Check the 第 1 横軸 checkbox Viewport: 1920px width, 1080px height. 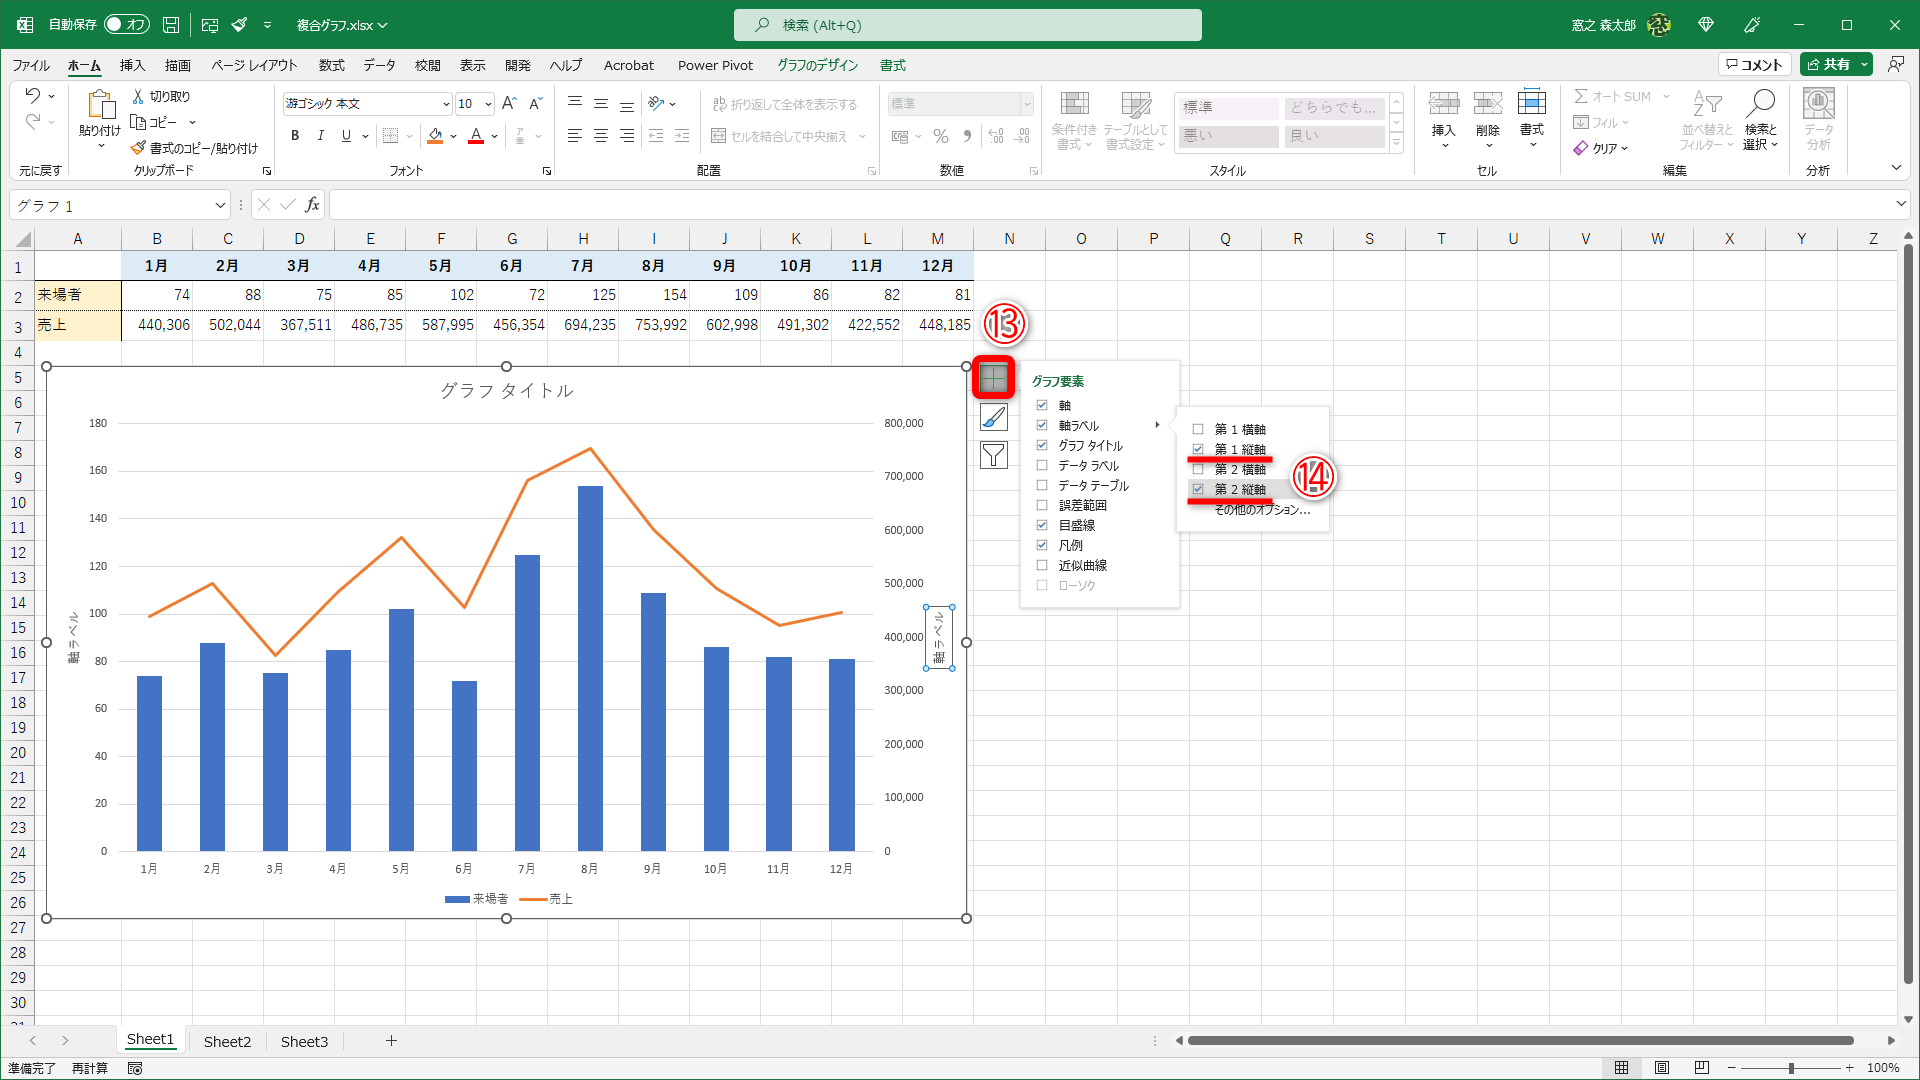click(x=1198, y=429)
